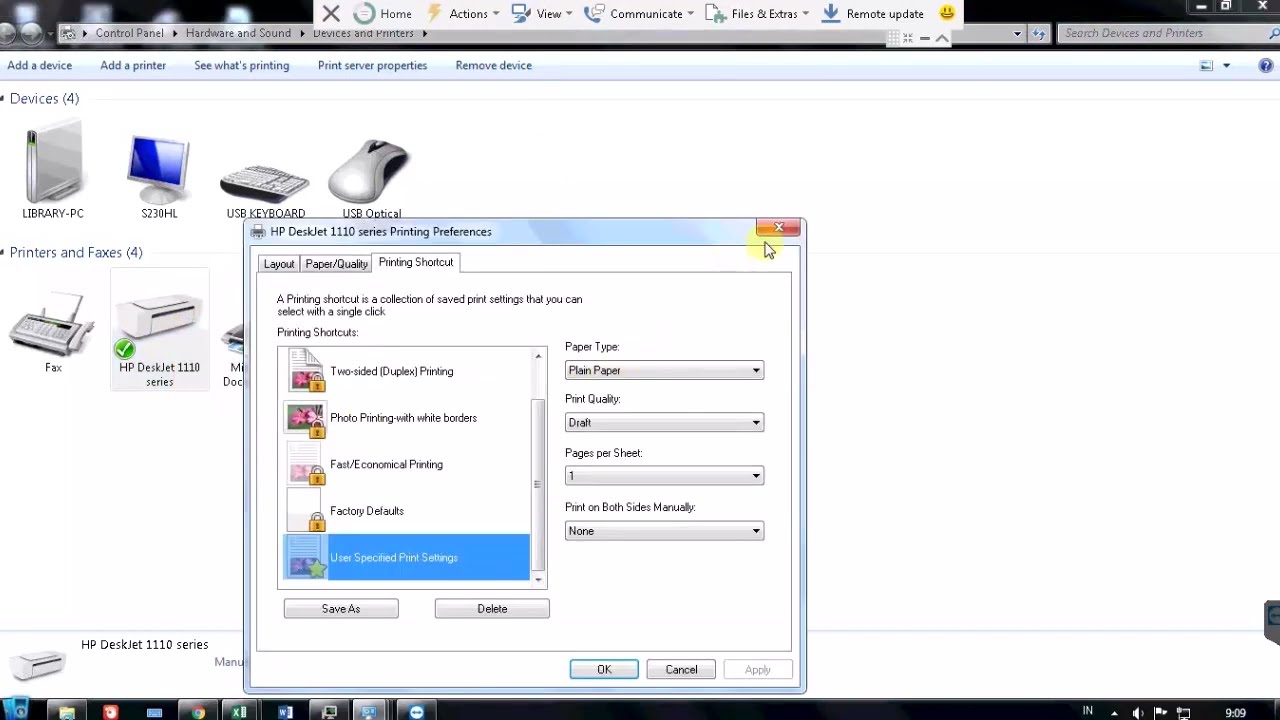Image resolution: width=1280 pixels, height=720 pixels.
Task: Open the TeamViewer Communicate menu
Action: pyautogui.click(x=639, y=13)
